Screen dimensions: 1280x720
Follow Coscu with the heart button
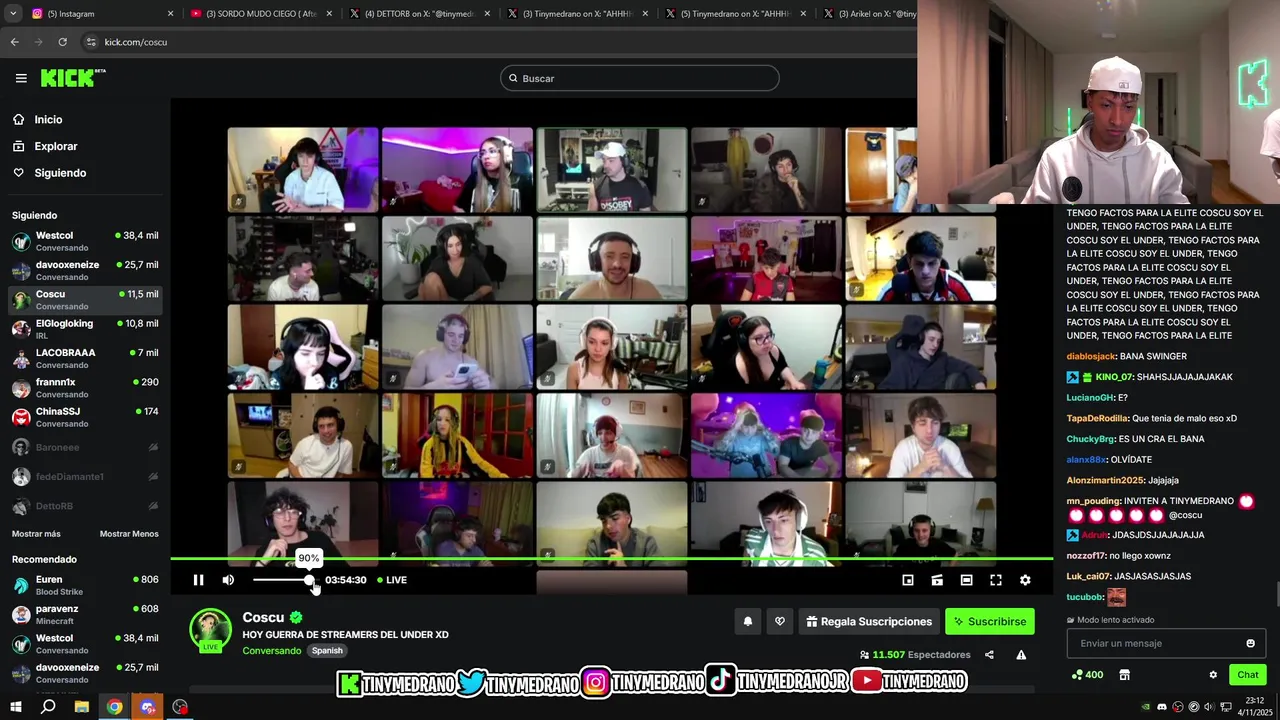780,621
